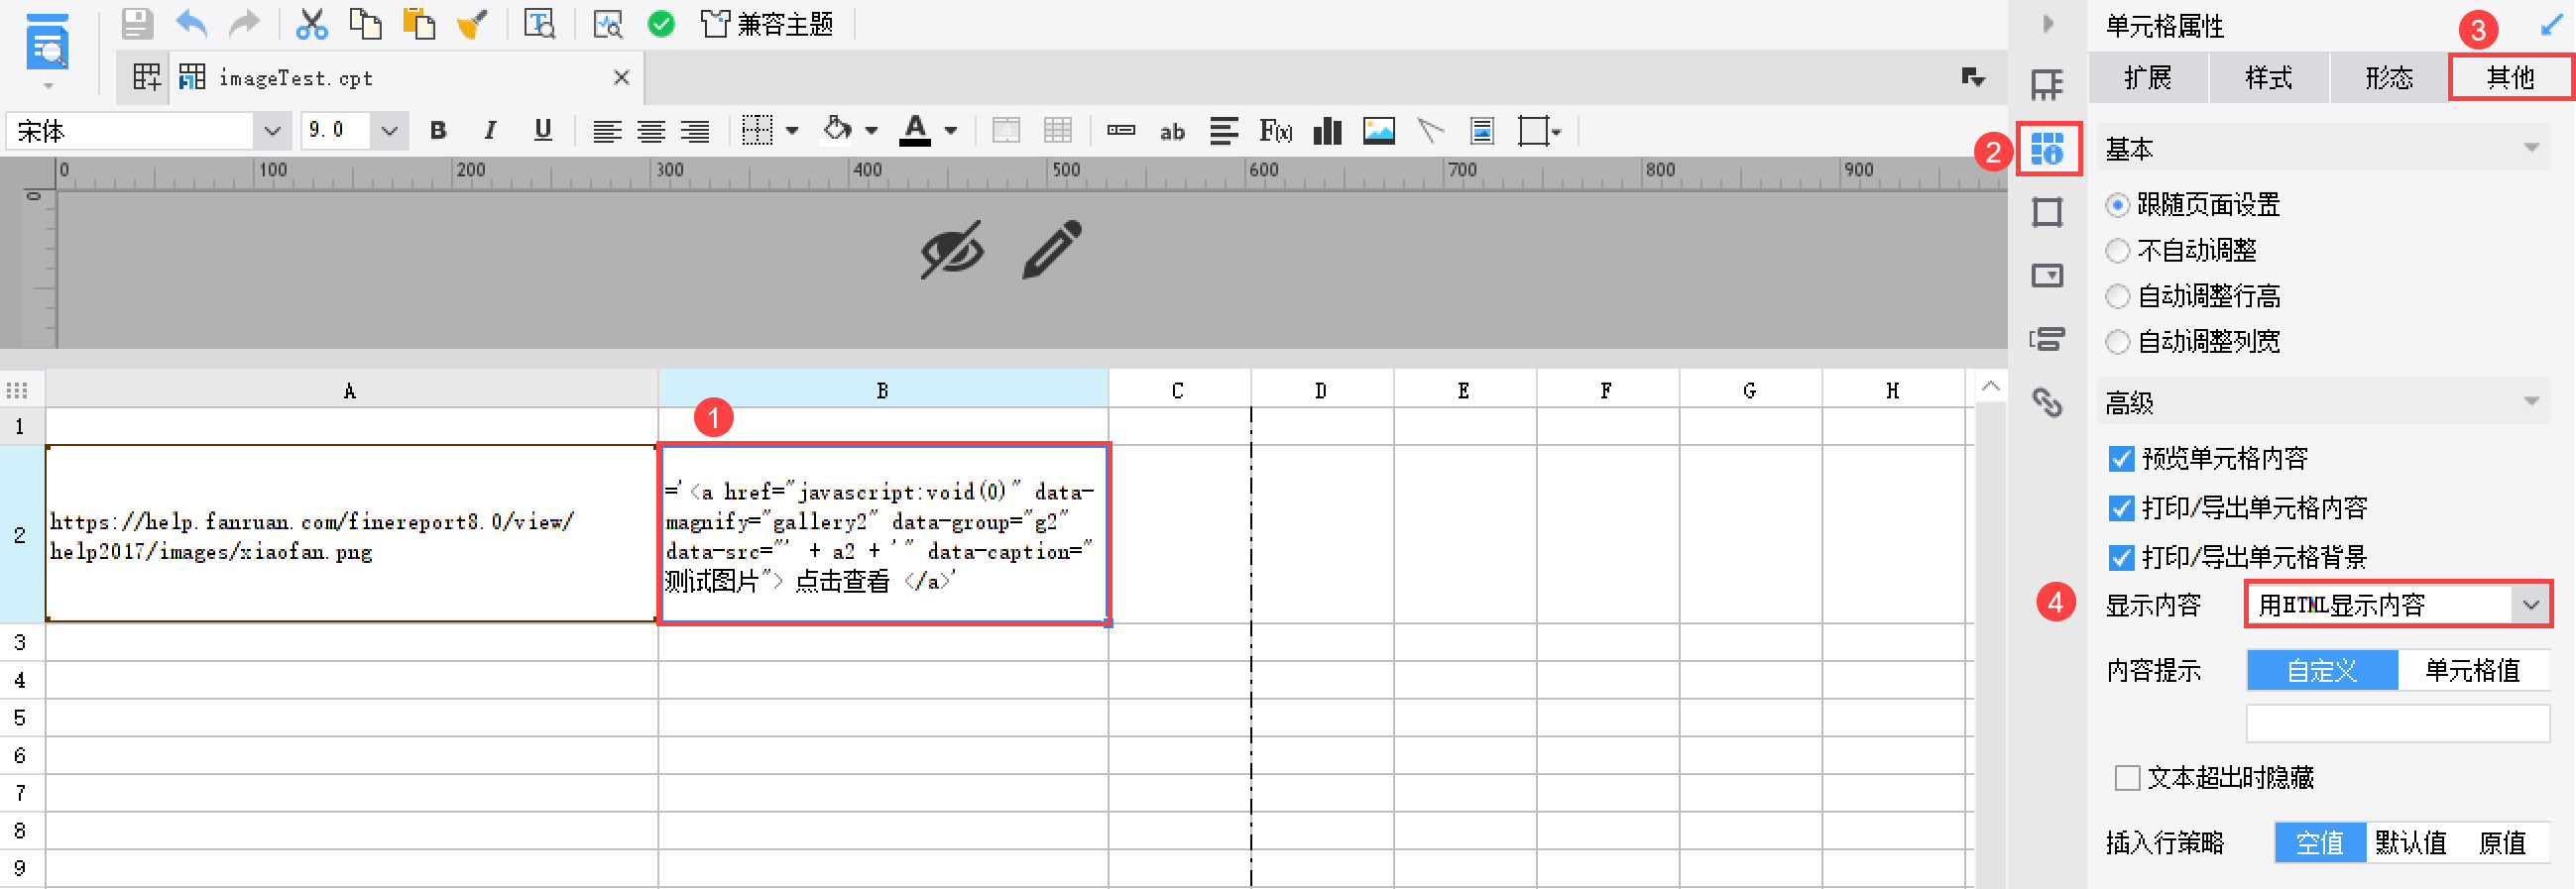Center align the cell text
This screenshot has height=889, width=2576.
point(651,131)
